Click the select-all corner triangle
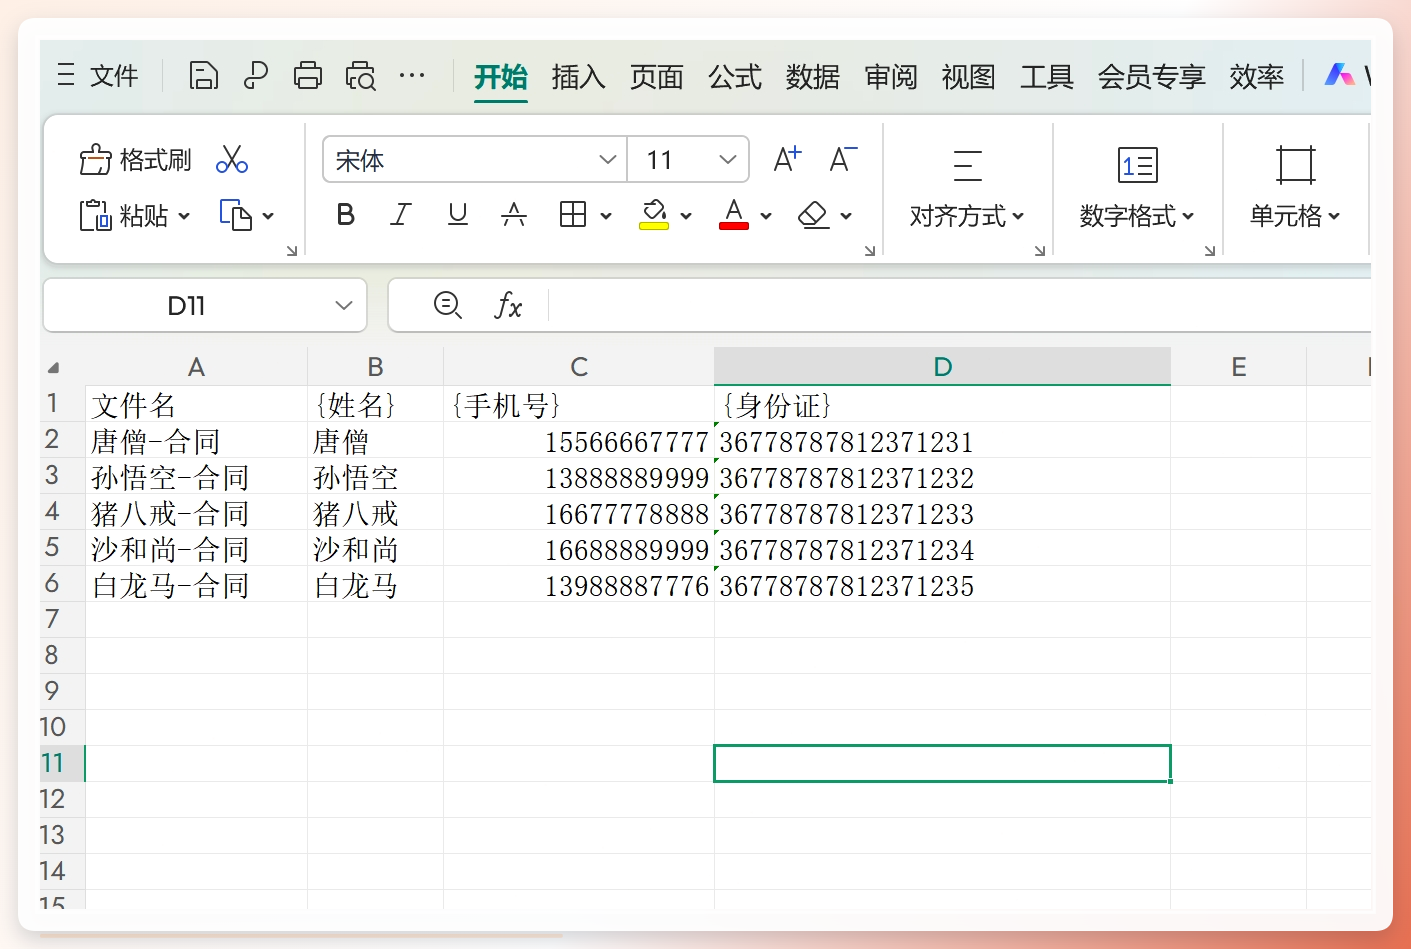1411x949 pixels. pos(53,367)
